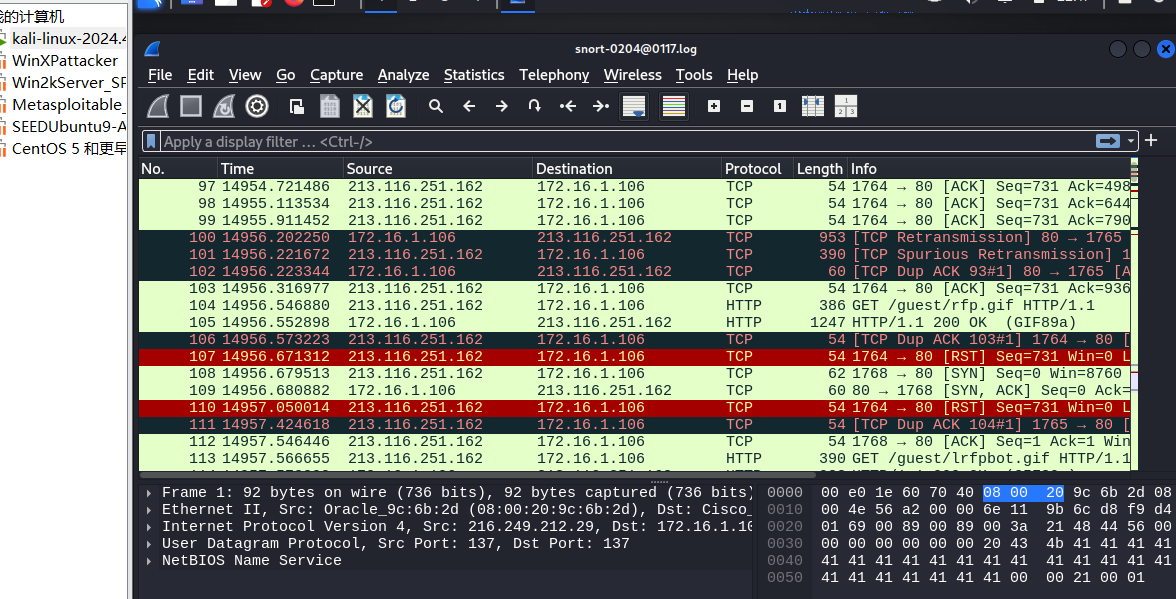Click the packet list minimap scrollbar

tap(1135, 315)
